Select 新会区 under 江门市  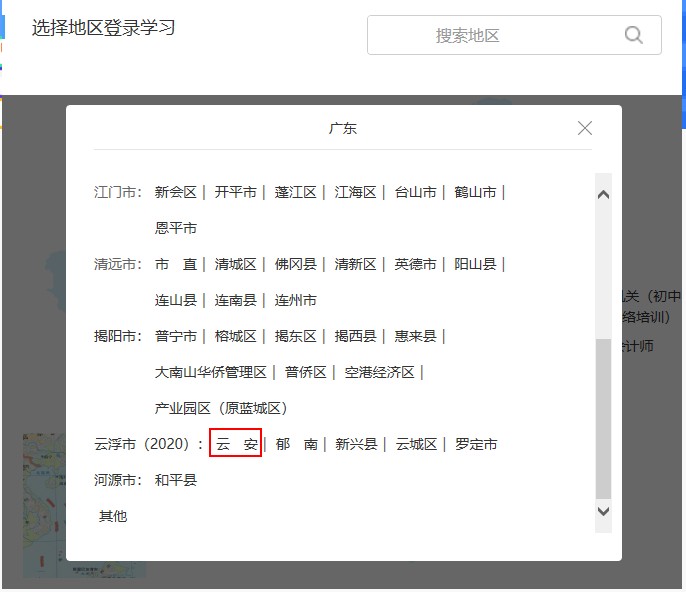click(x=175, y=192)
